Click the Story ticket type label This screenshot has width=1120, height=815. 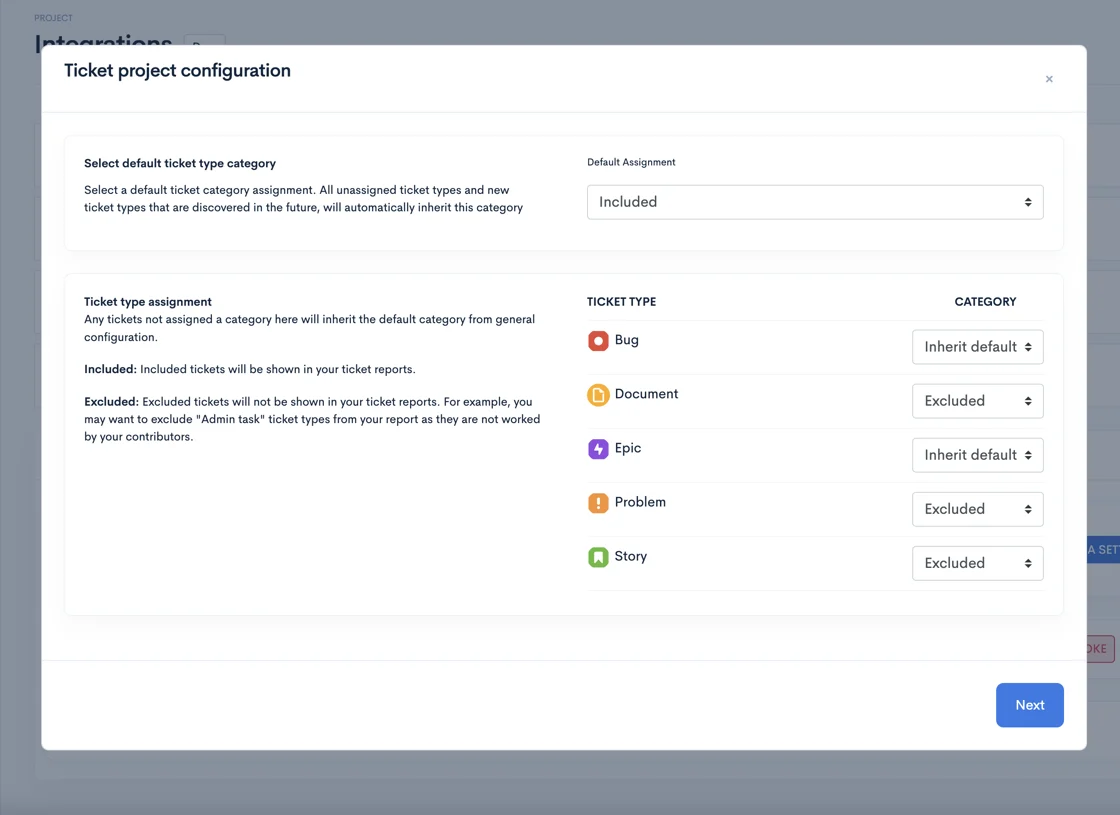click(631, 556)
